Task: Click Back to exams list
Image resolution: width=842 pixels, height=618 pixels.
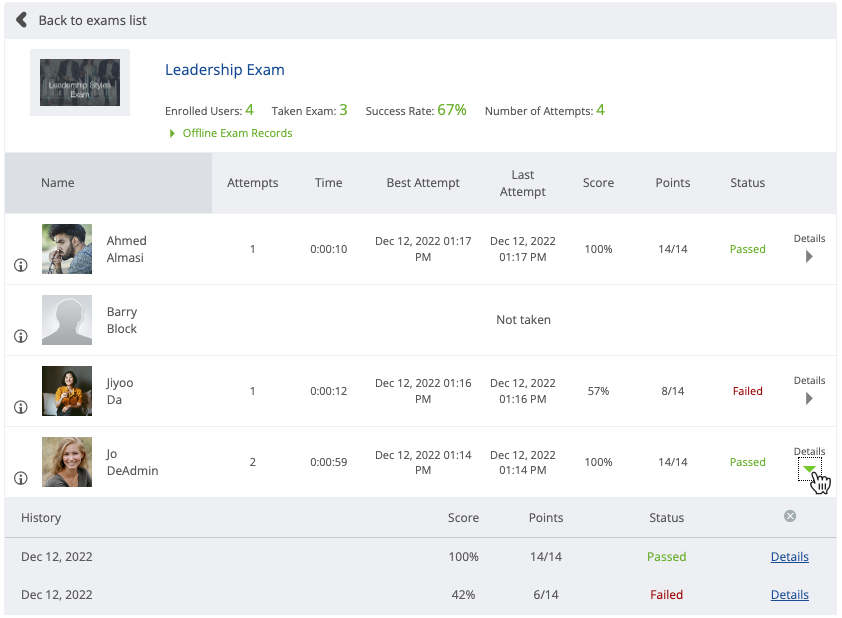Action: point(89,20)
